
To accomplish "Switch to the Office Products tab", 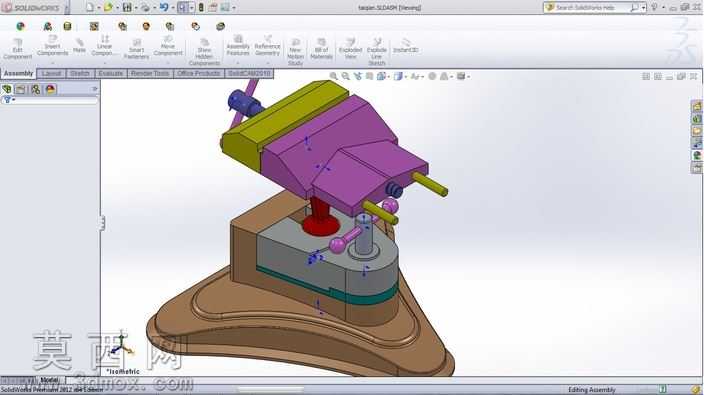I will [198, 73].
